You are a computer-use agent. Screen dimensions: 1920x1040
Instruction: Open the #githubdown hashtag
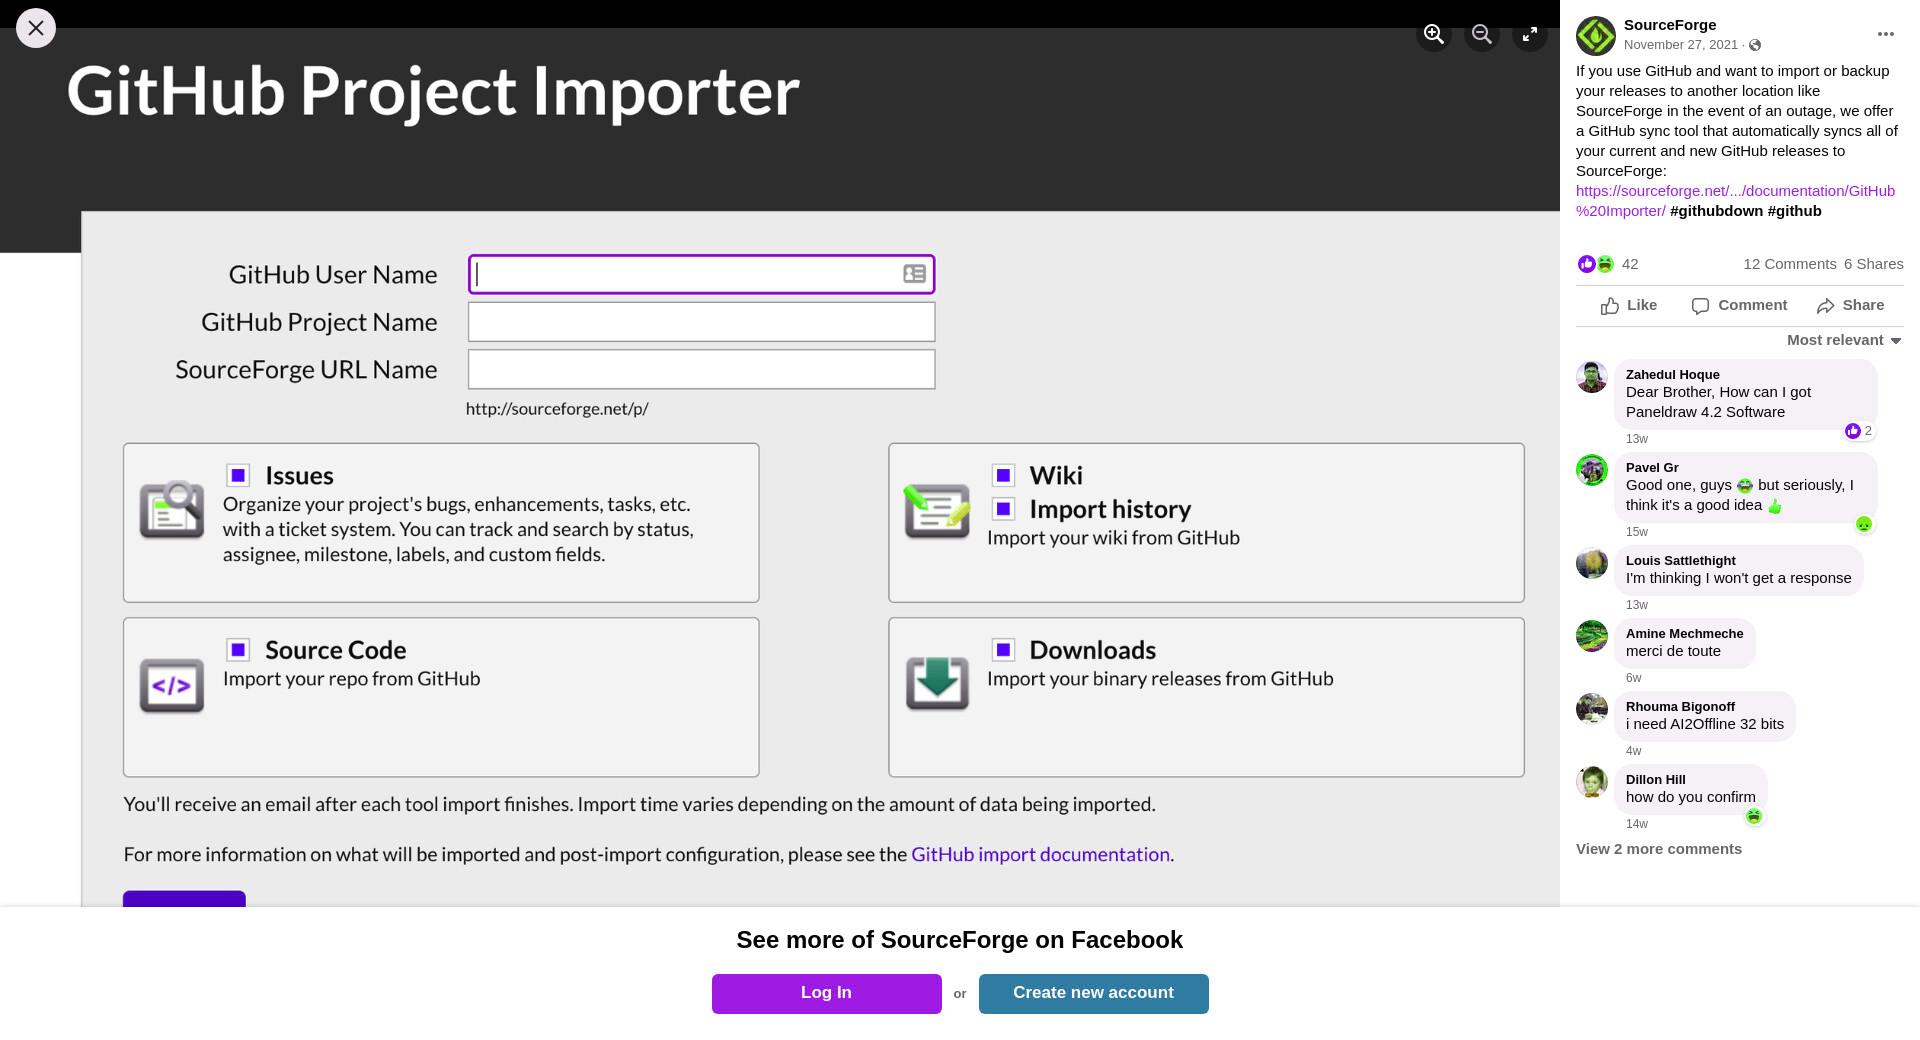1716,211
